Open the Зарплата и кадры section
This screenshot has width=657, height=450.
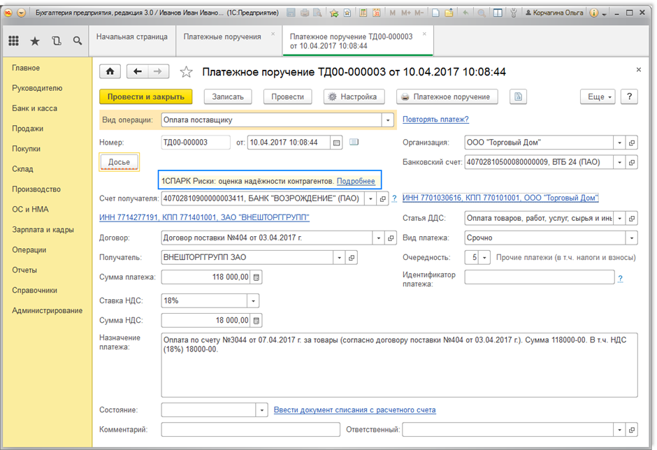(x=43, y=230)
